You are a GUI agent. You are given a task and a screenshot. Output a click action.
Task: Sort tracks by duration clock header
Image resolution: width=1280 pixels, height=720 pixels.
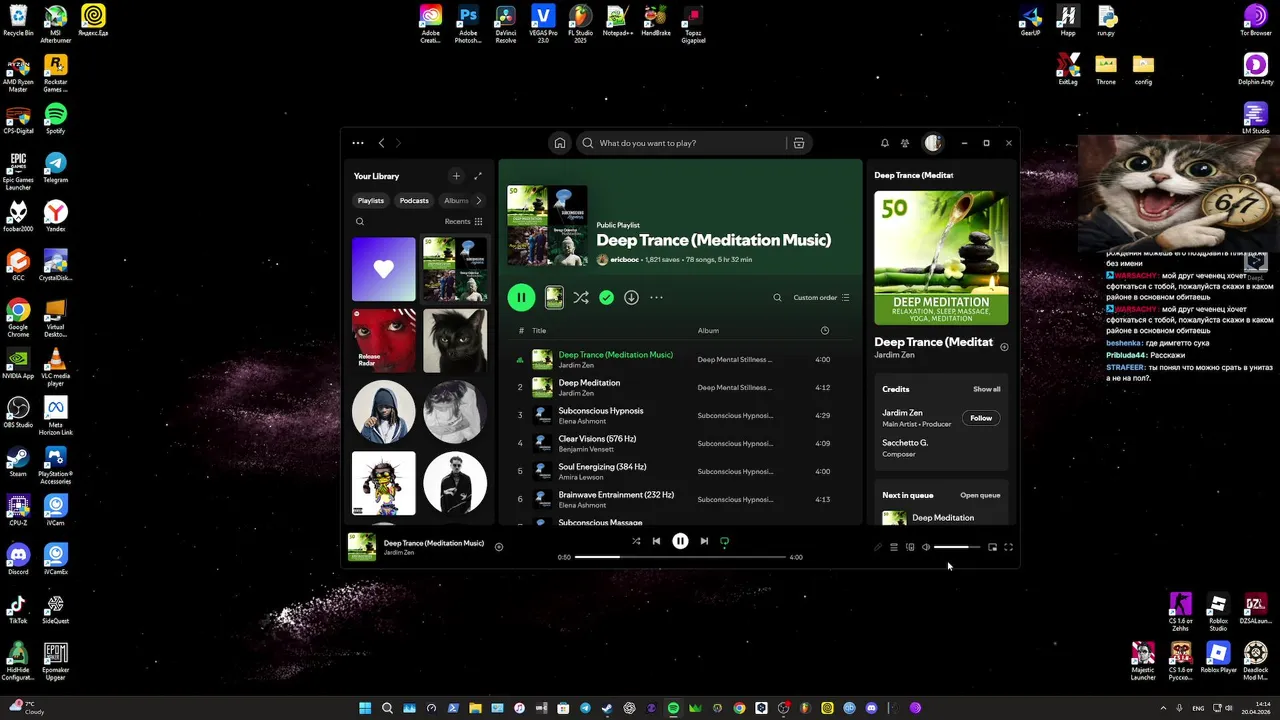tap(824, 330)
